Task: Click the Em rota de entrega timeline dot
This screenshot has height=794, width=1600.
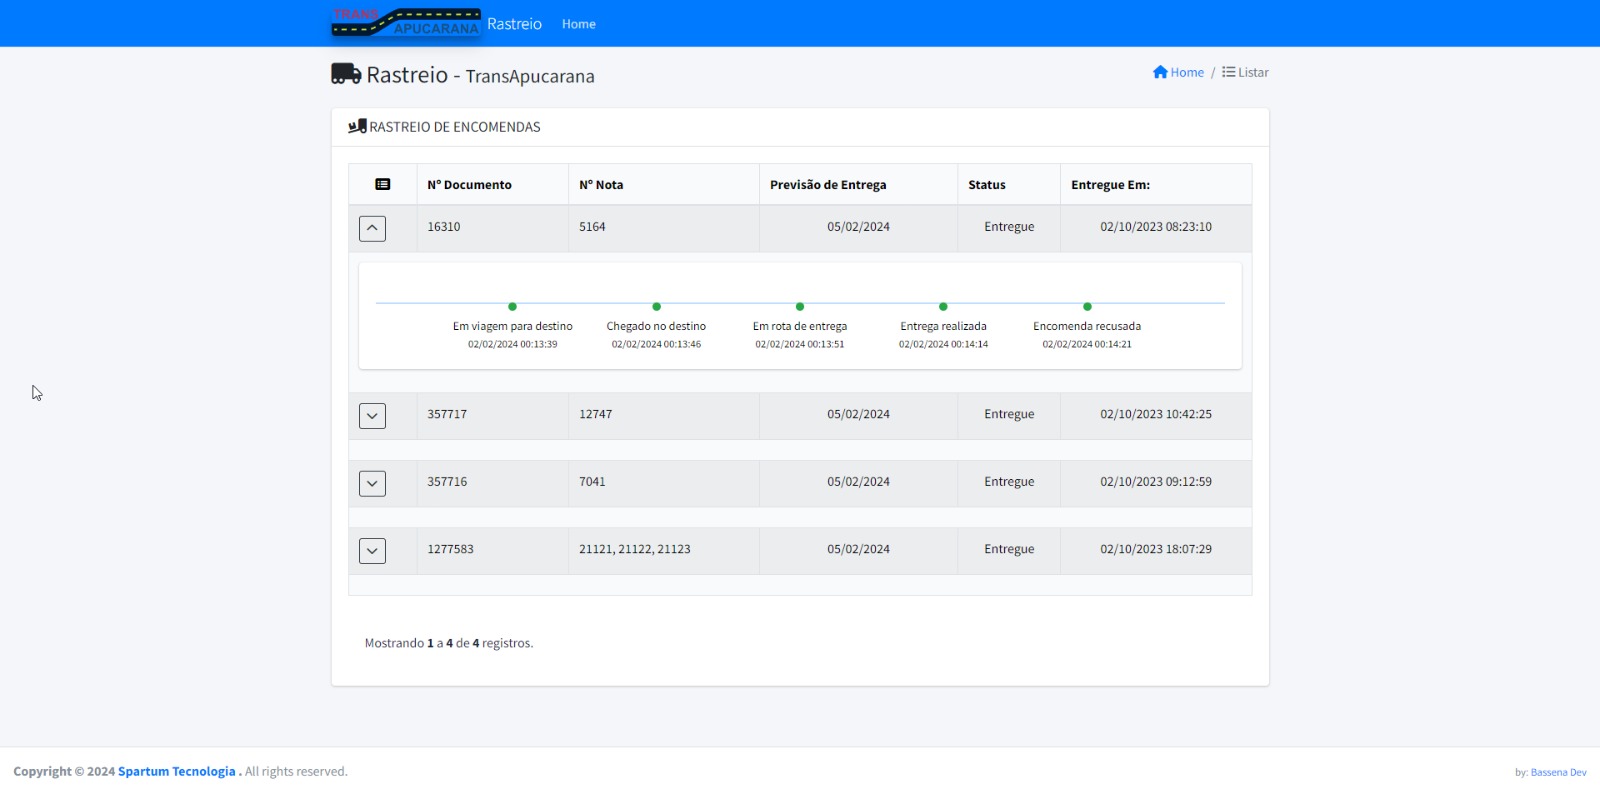Action: coord(800,306)
